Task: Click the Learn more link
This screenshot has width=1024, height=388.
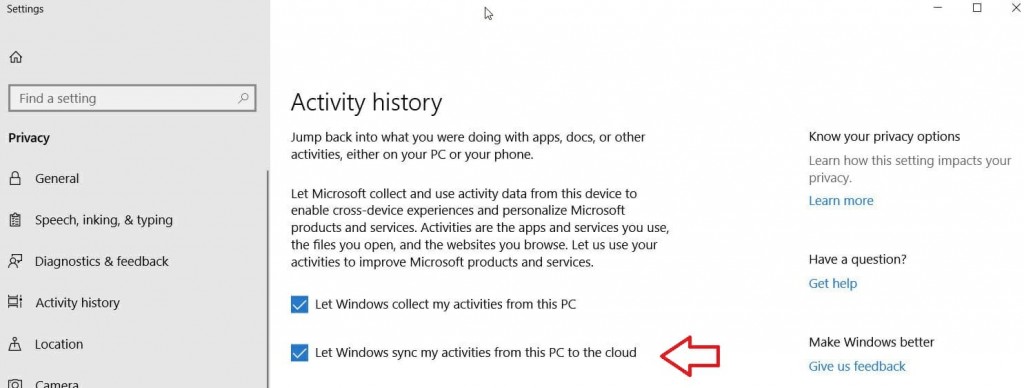Action: (x=840, y=201)
